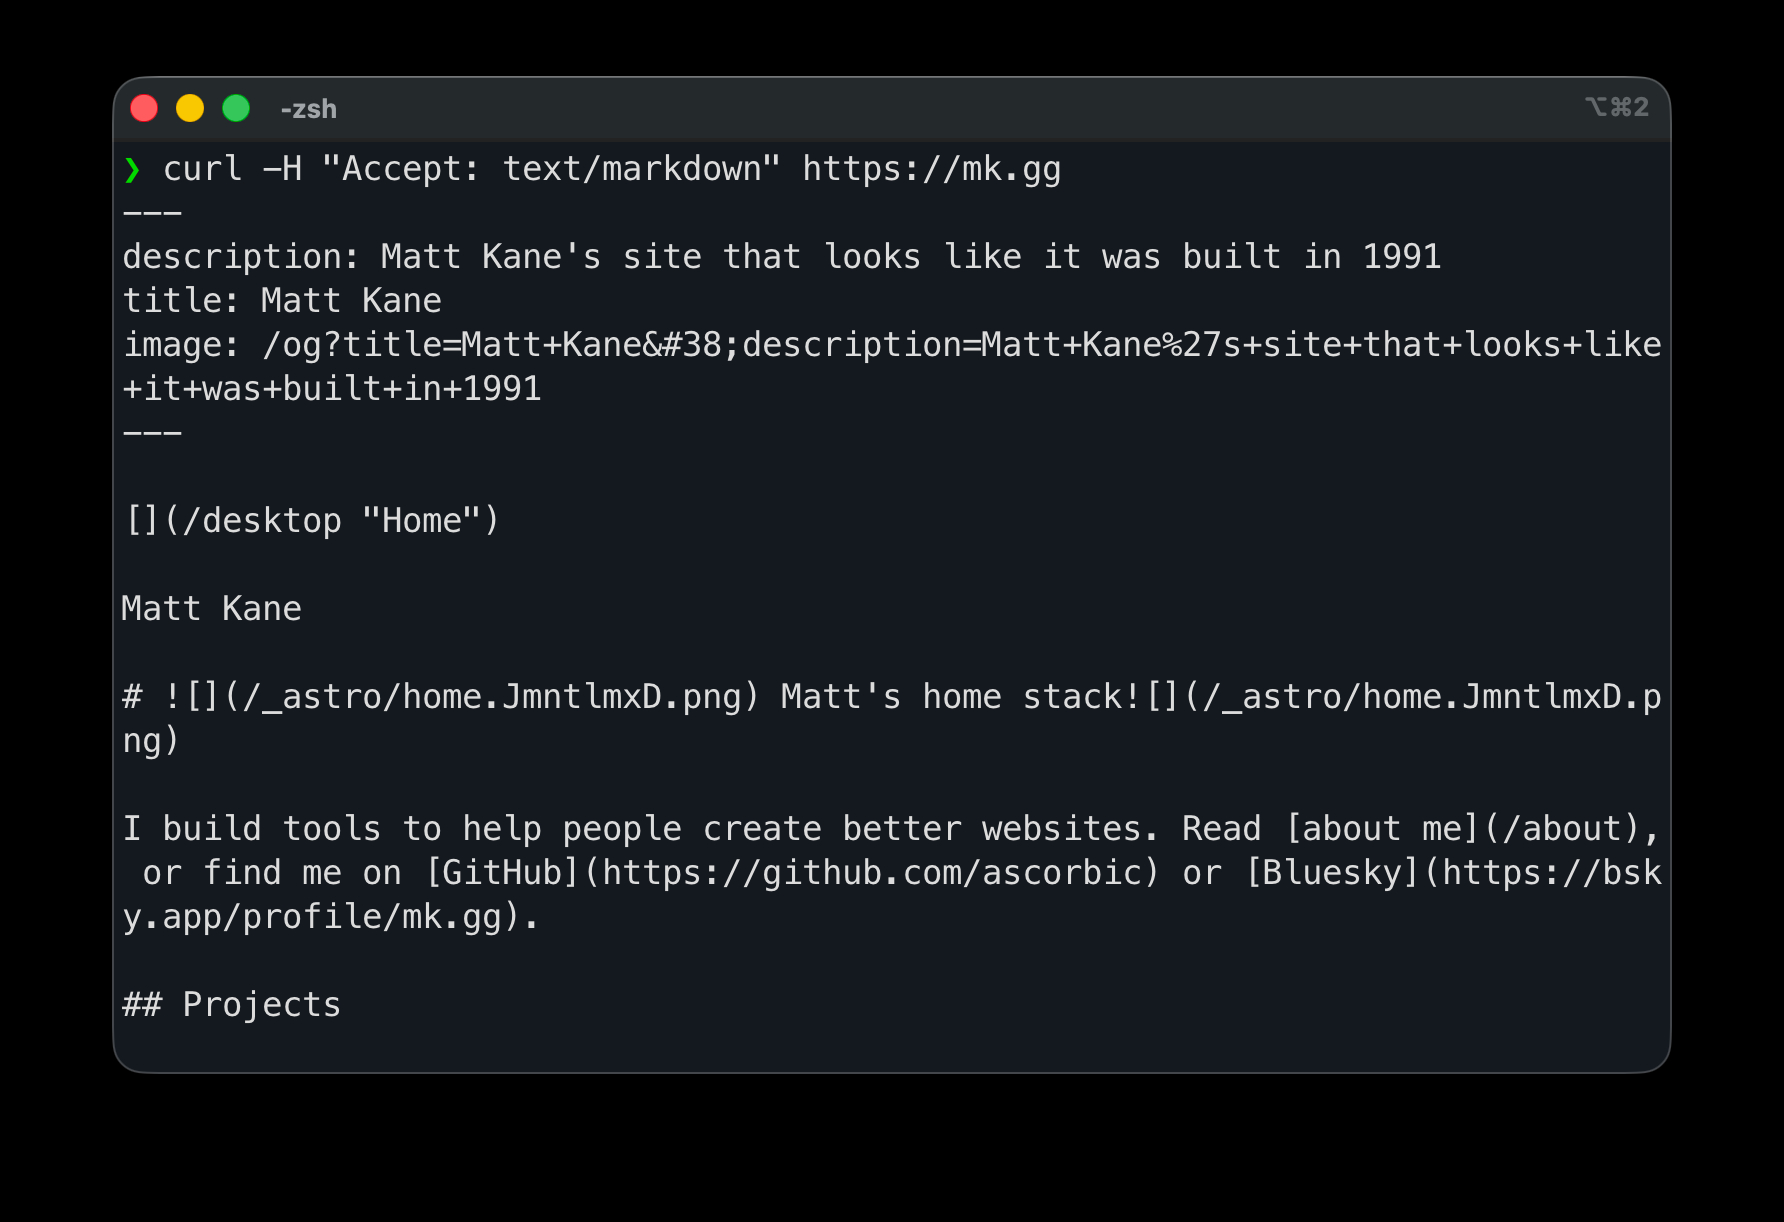Image resolution: width=1784 pixels, height=1222 pixels.
Task: Click the -zsh window title
Action: click(308, 109)
